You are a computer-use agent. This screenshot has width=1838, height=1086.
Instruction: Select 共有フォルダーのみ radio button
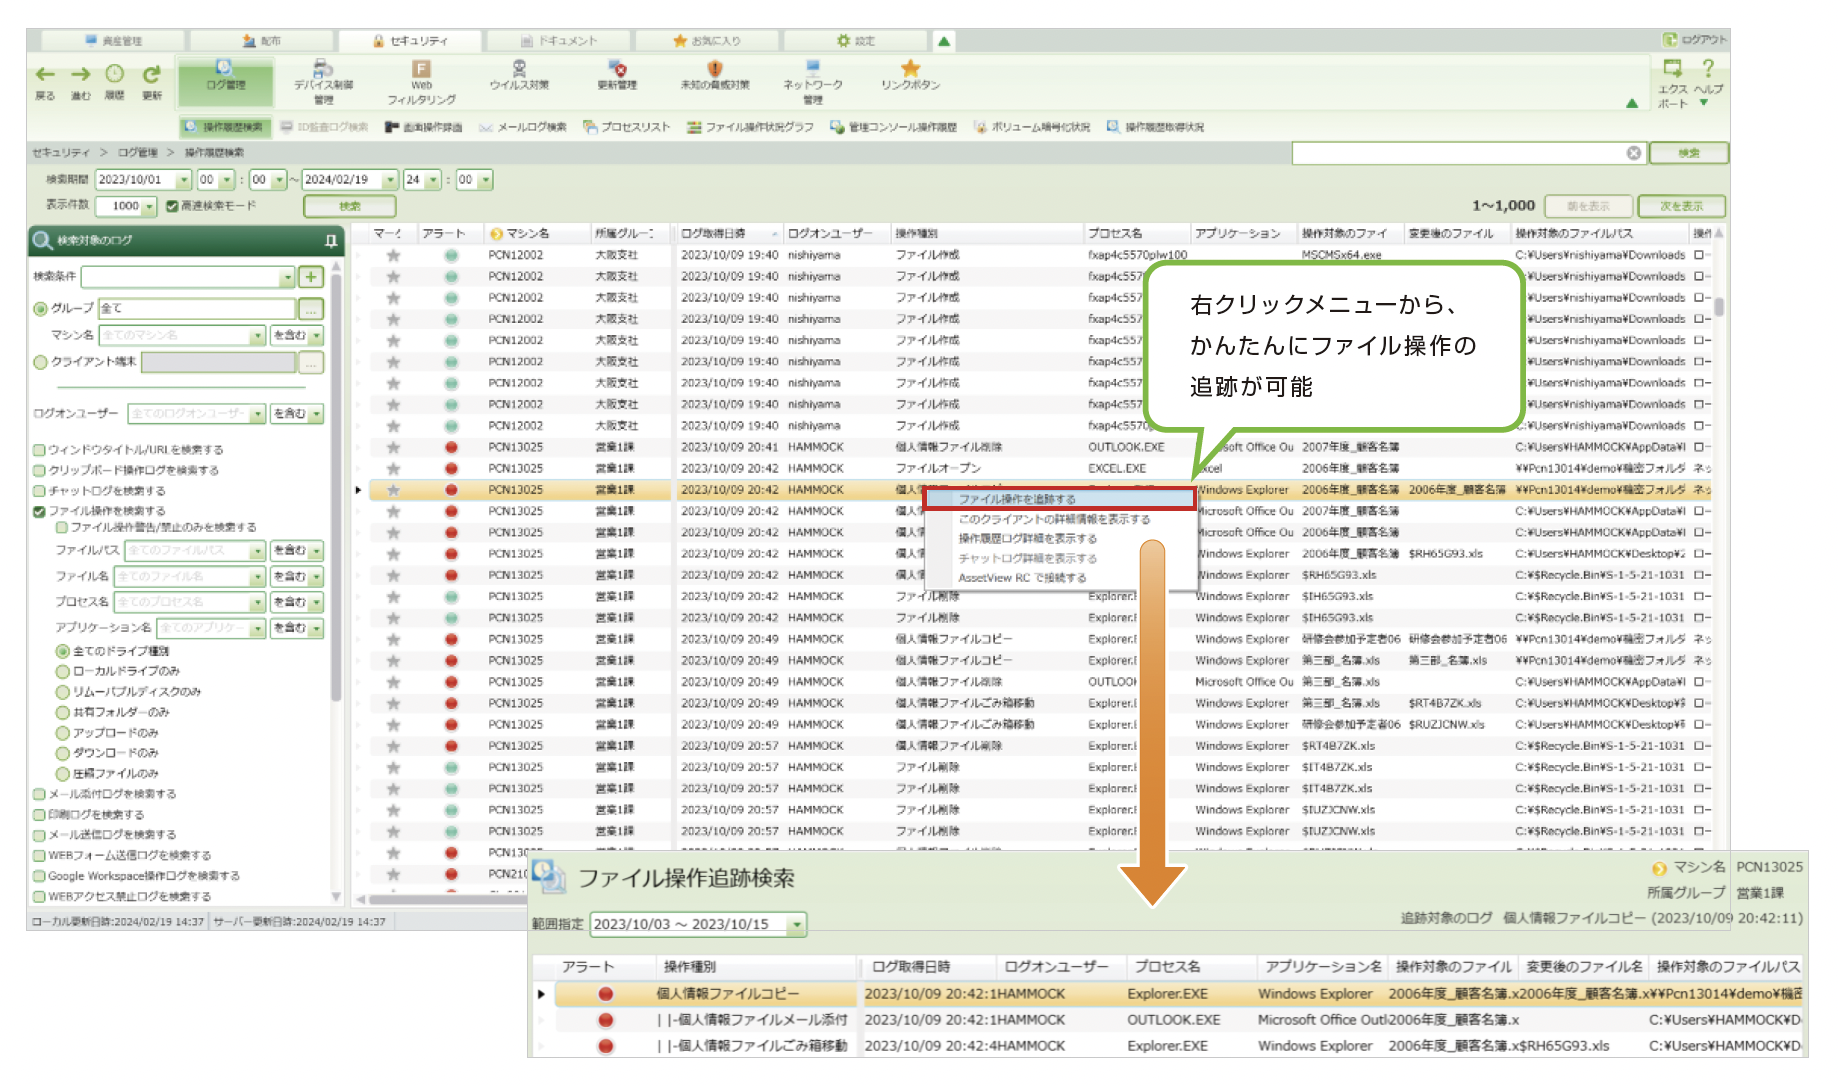[62, 713]
